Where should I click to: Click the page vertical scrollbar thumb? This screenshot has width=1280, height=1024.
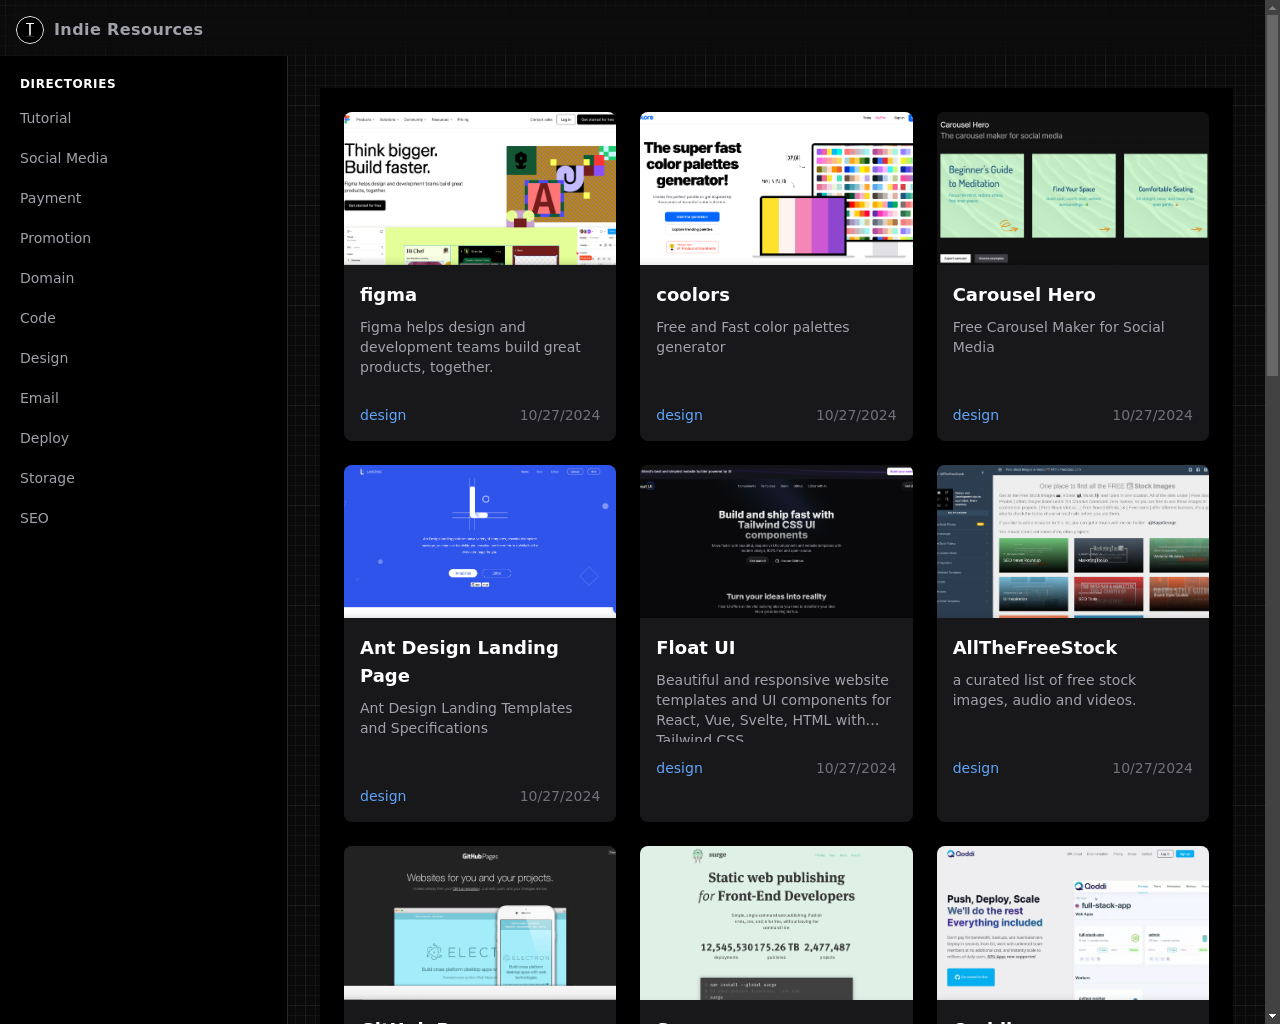(x=1272, y=196)
